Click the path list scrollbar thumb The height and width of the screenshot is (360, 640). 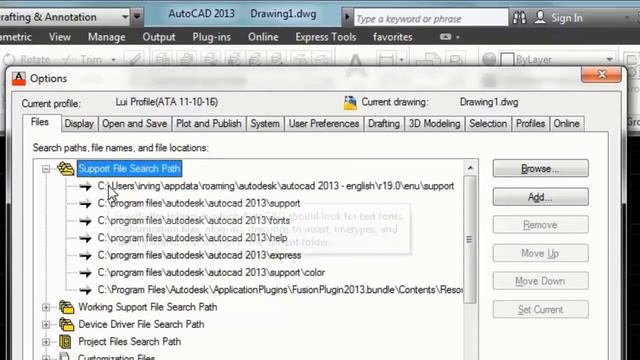pyautogui.click(x=470, y=240)
